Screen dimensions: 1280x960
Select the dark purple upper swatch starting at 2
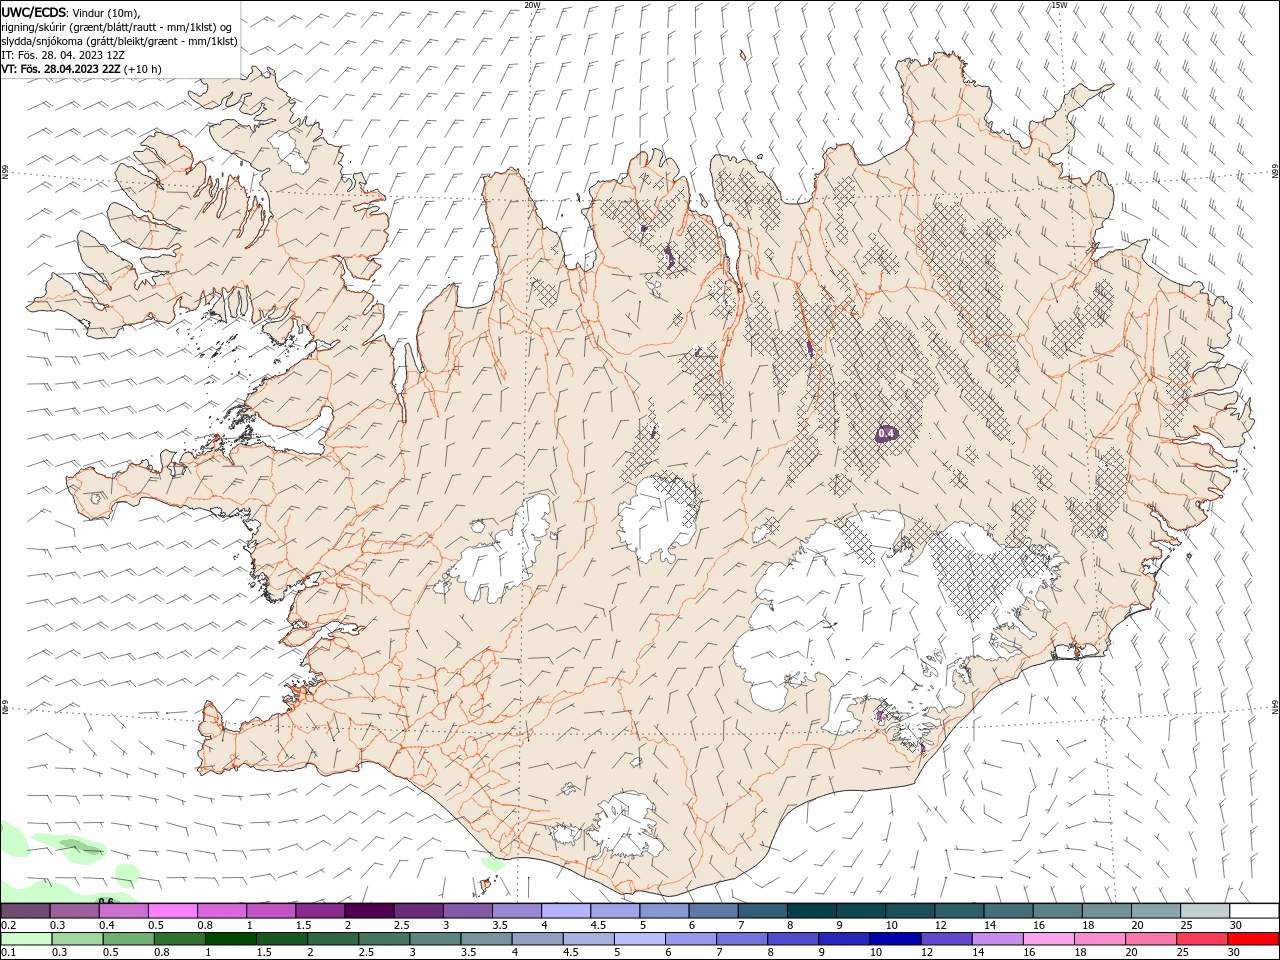pos(368,911)
